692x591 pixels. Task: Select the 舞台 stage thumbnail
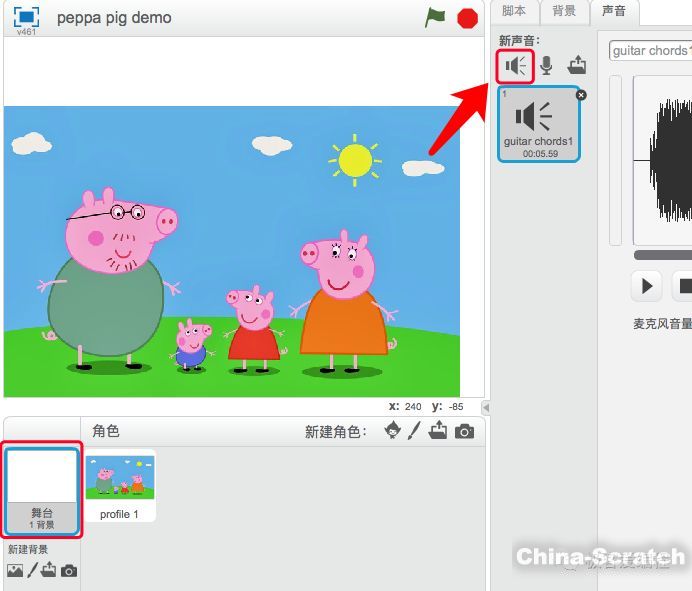pos(42,491)
